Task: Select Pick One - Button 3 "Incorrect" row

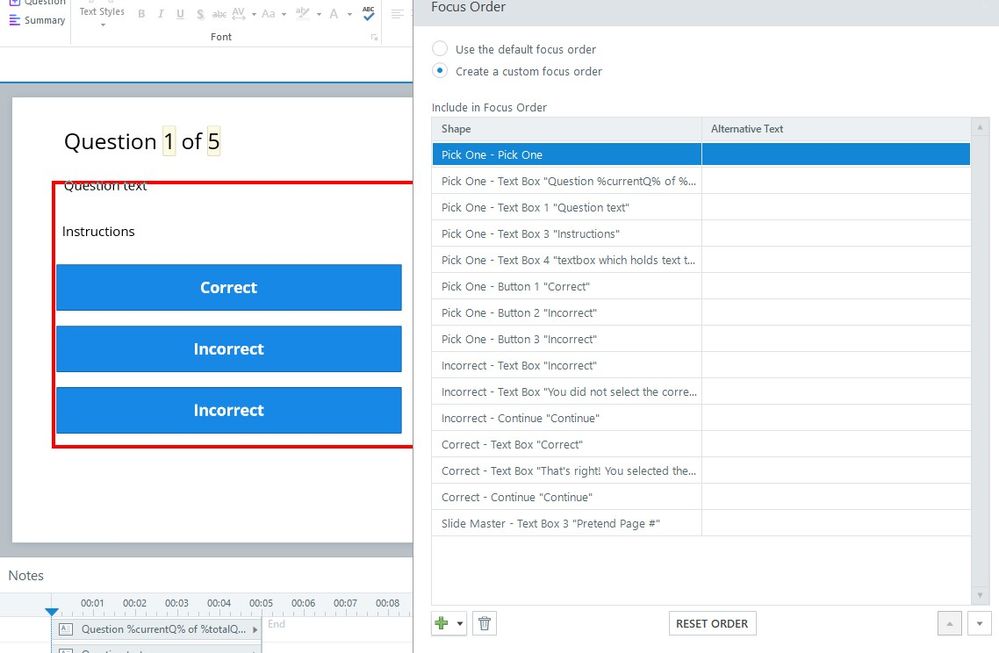Action: (x=701, y=339)
